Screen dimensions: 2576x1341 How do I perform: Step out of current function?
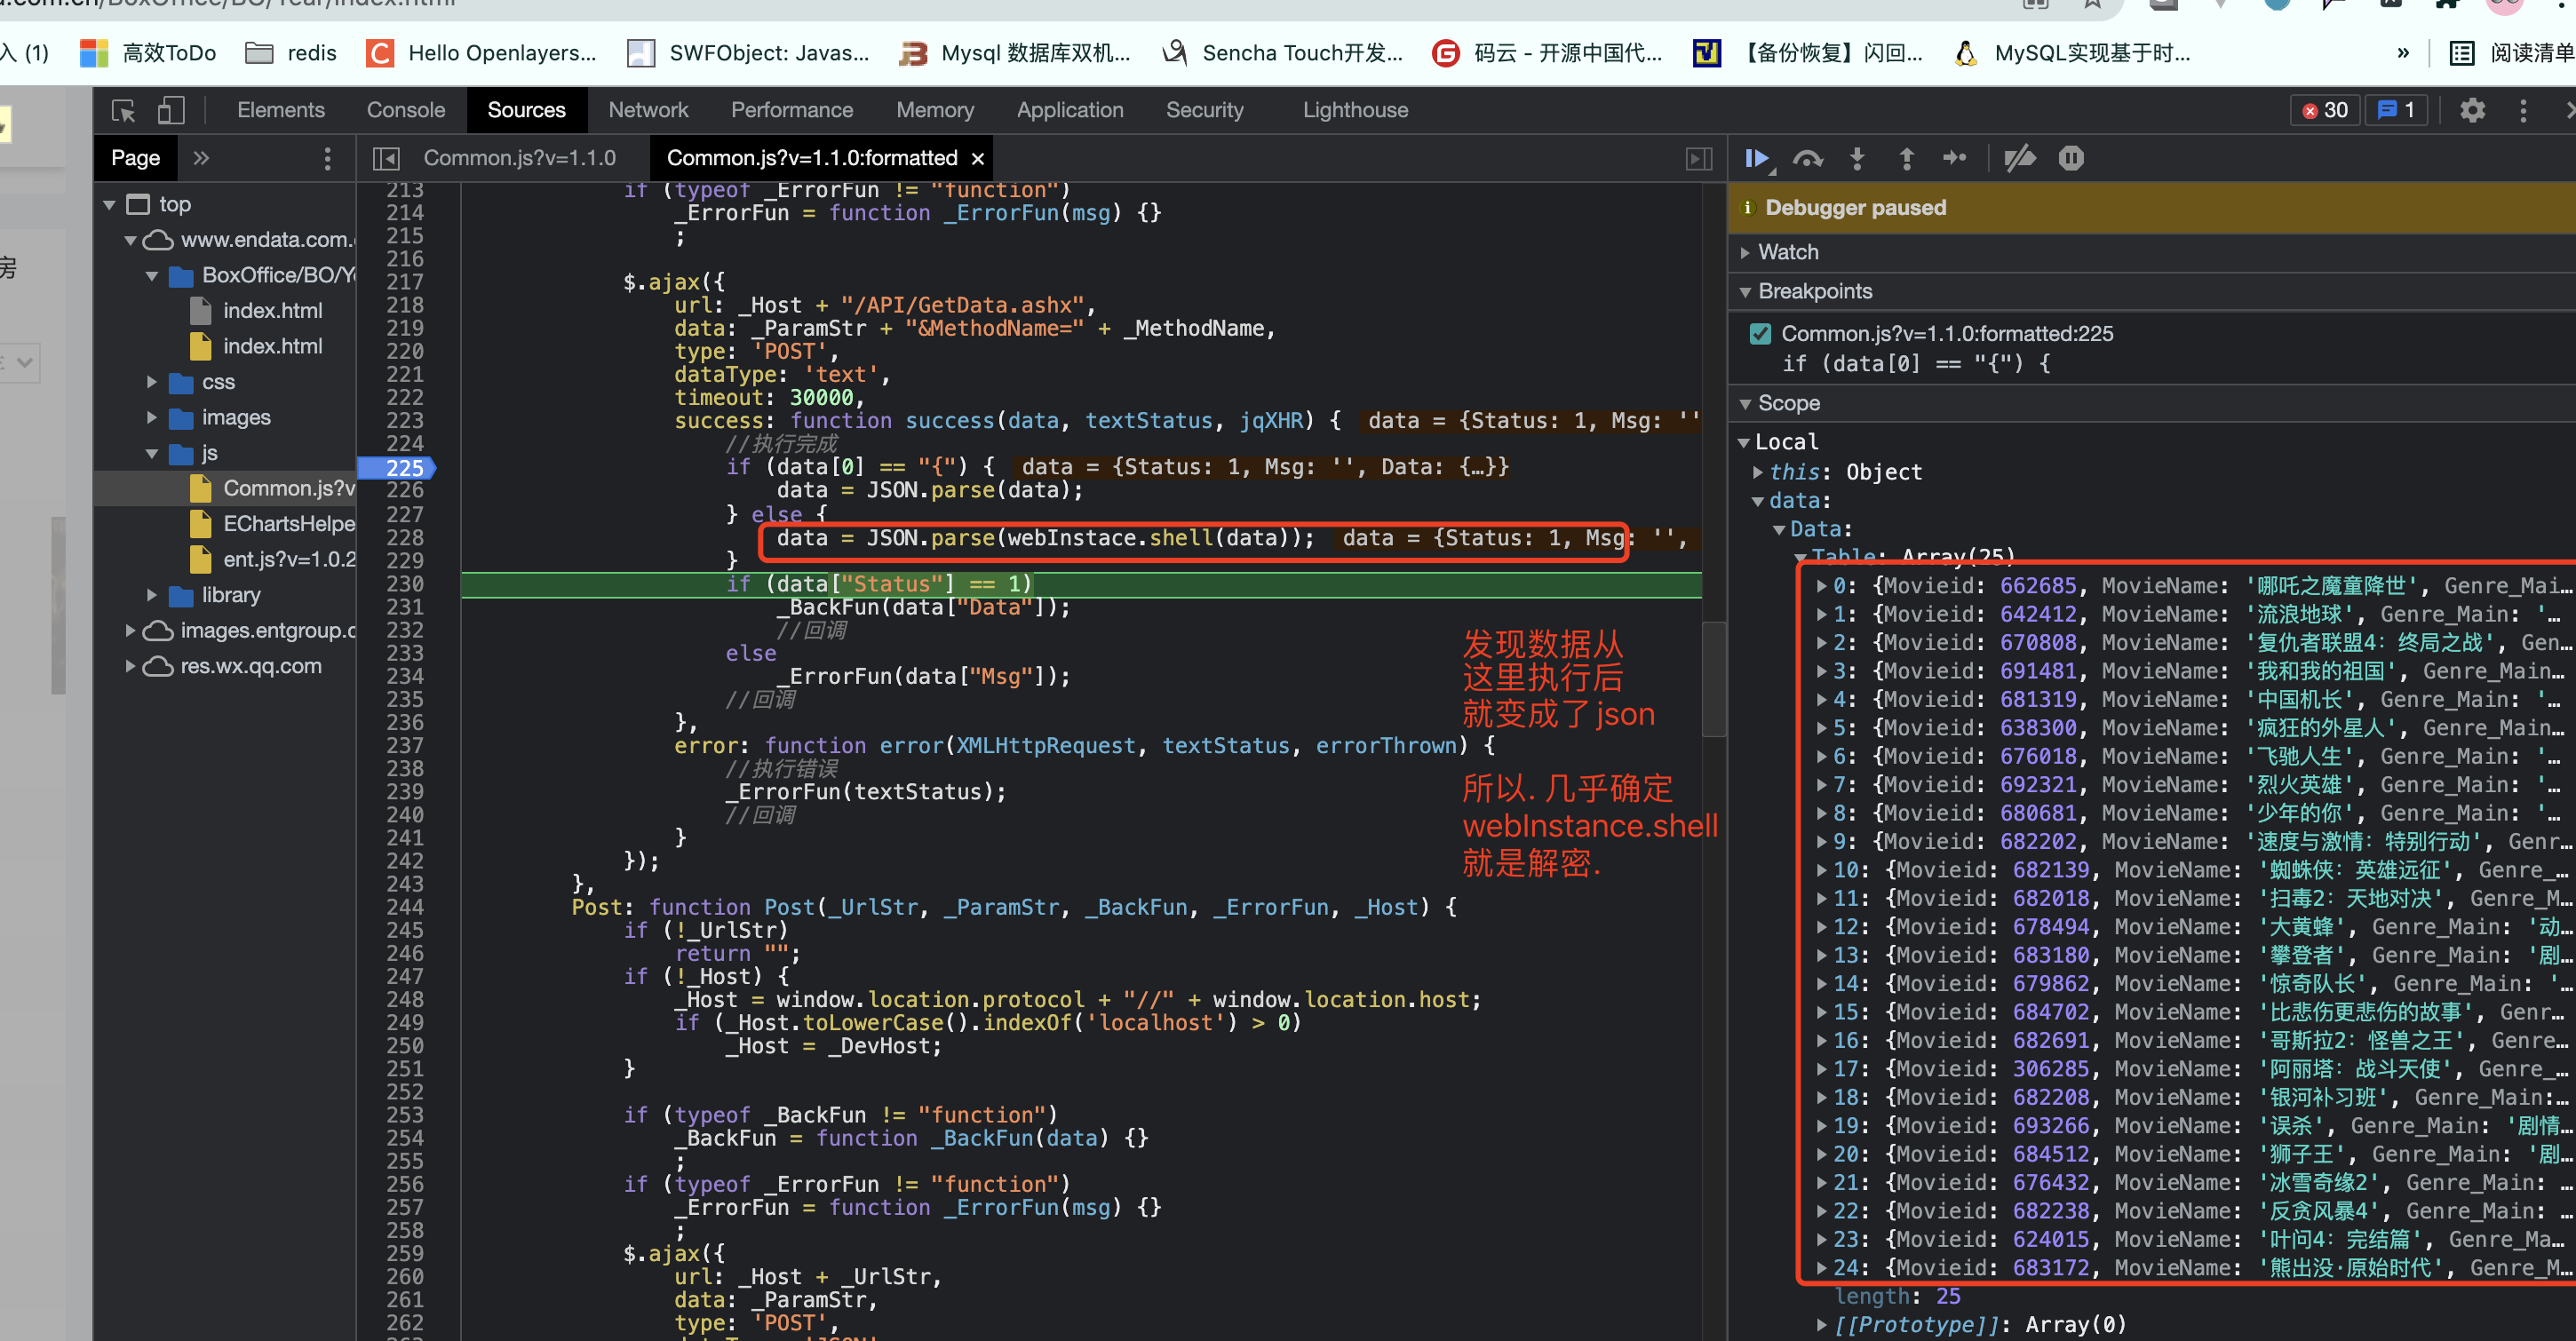(1906, 158)
